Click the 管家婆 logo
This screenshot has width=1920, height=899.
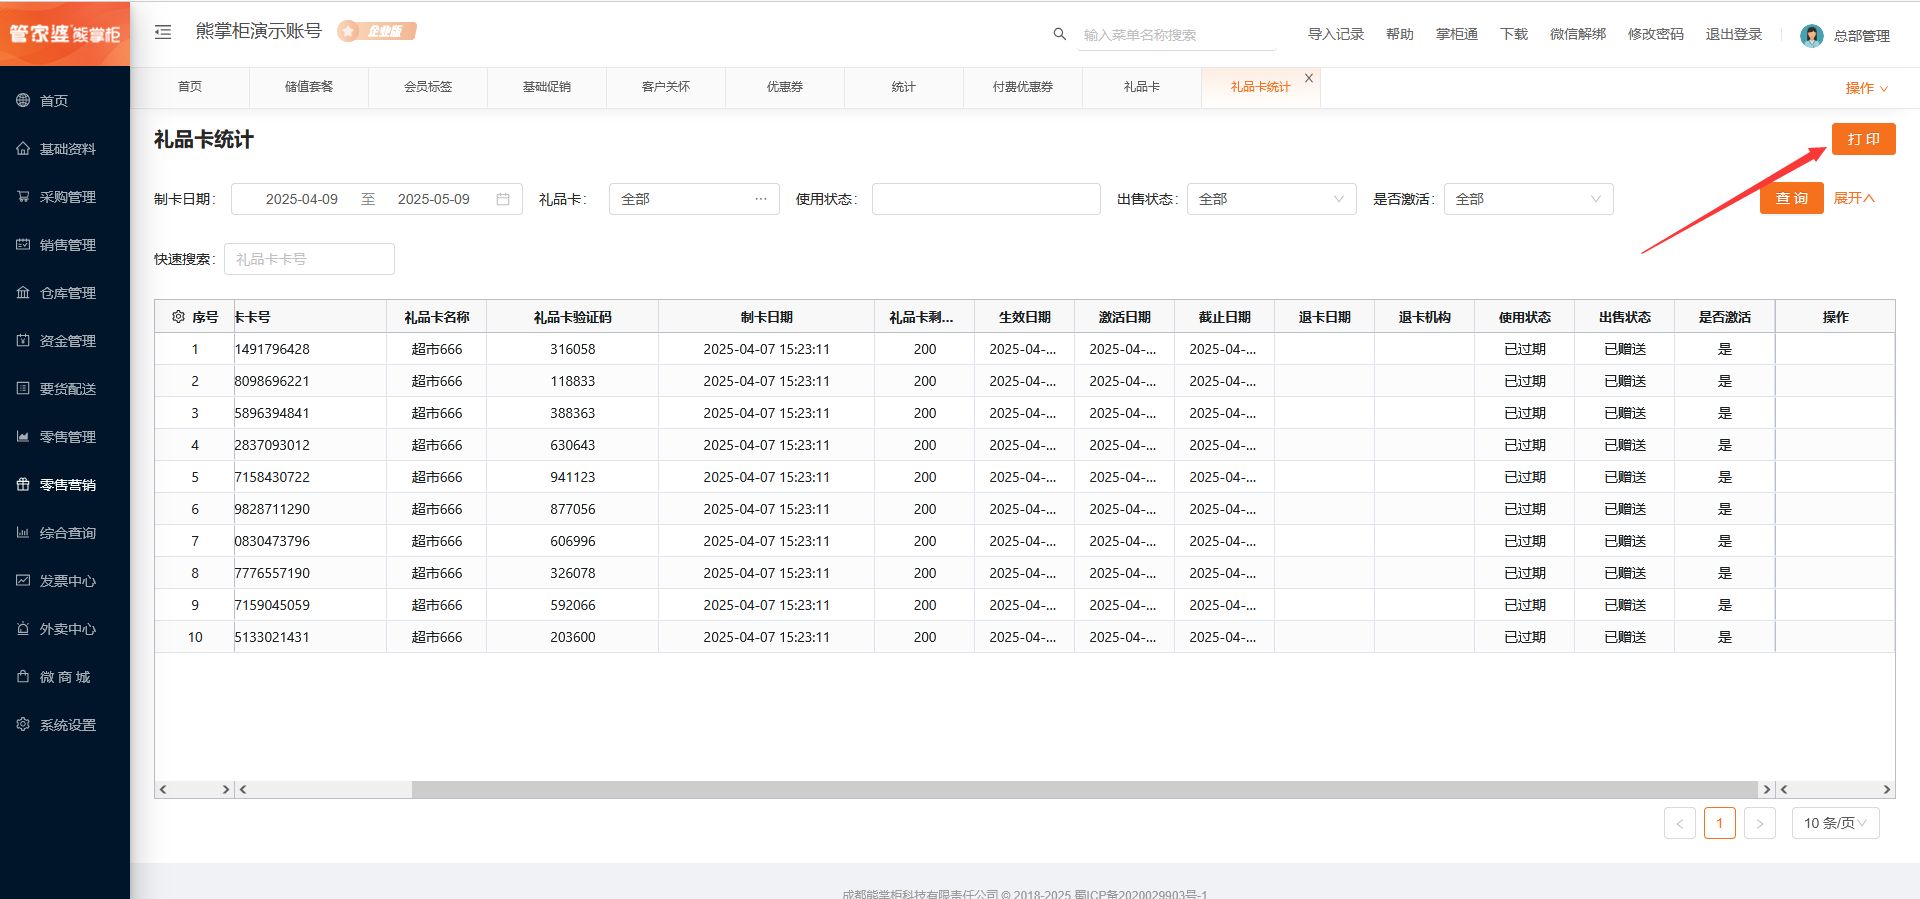[x=65, y=34]
